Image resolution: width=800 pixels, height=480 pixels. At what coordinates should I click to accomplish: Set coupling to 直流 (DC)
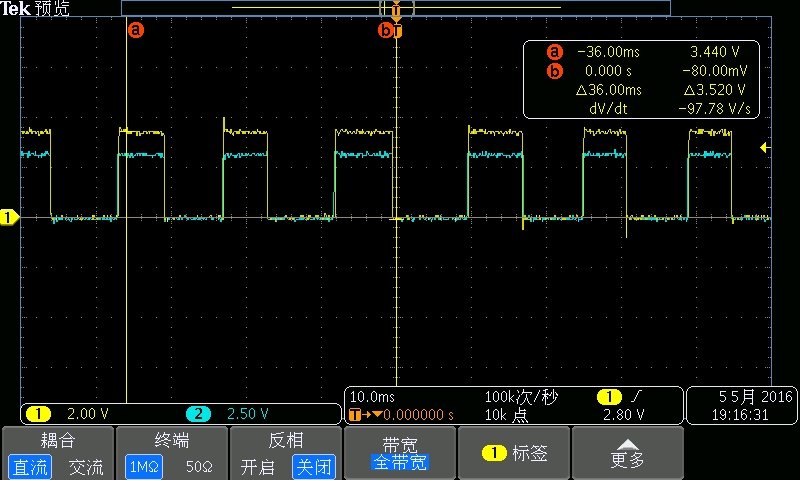click(x=30, y=467)
